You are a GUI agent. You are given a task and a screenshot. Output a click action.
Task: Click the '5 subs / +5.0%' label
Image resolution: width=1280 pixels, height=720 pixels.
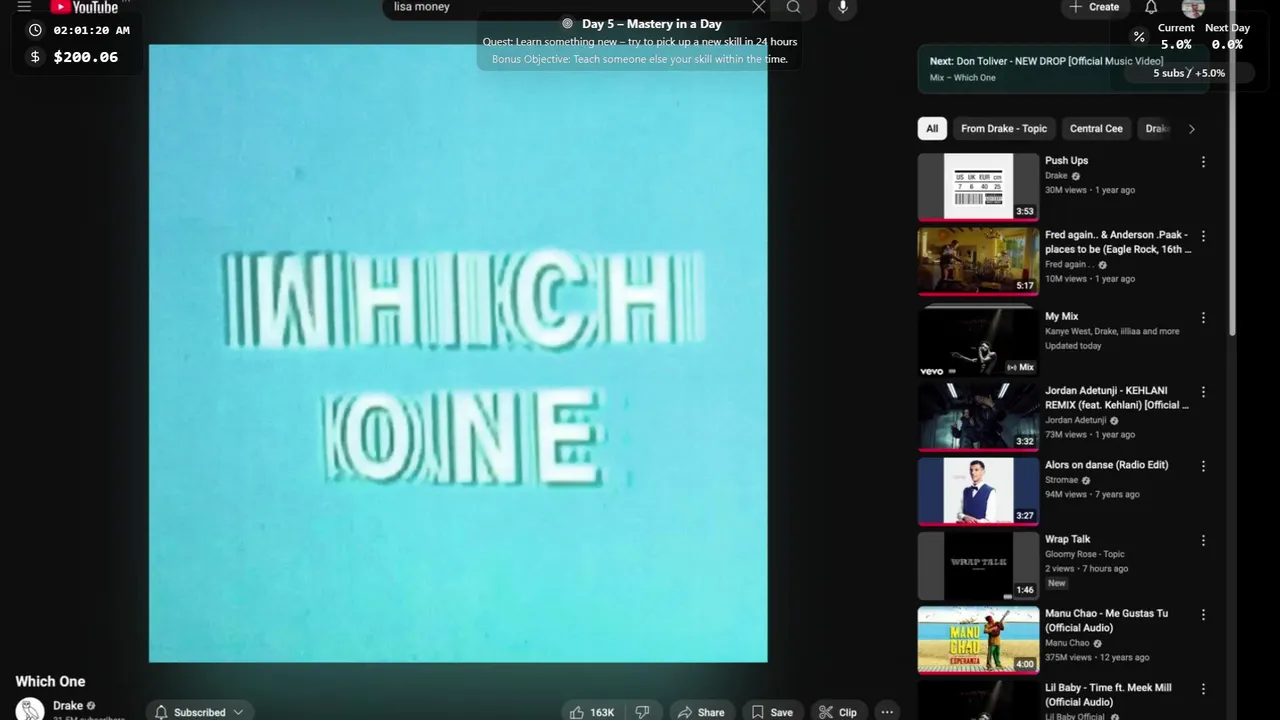click(1189, 73)
